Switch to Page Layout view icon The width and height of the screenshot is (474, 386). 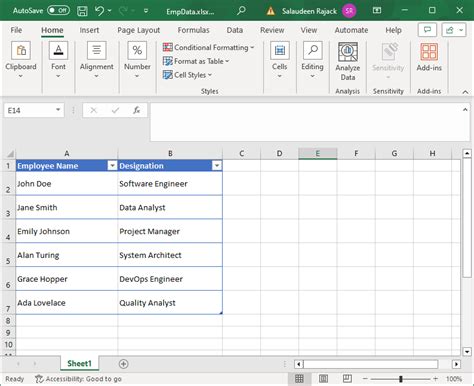(x=323, y=379)
